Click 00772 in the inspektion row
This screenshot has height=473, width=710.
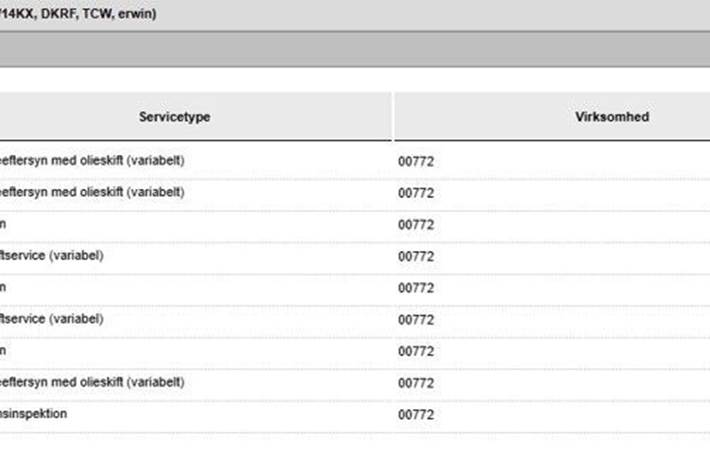point(416,415)
